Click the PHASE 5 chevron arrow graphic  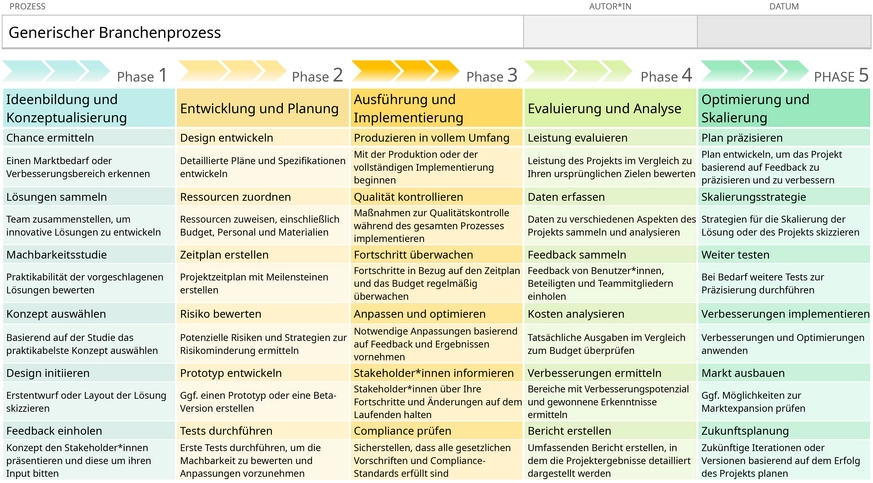(754, 71)
